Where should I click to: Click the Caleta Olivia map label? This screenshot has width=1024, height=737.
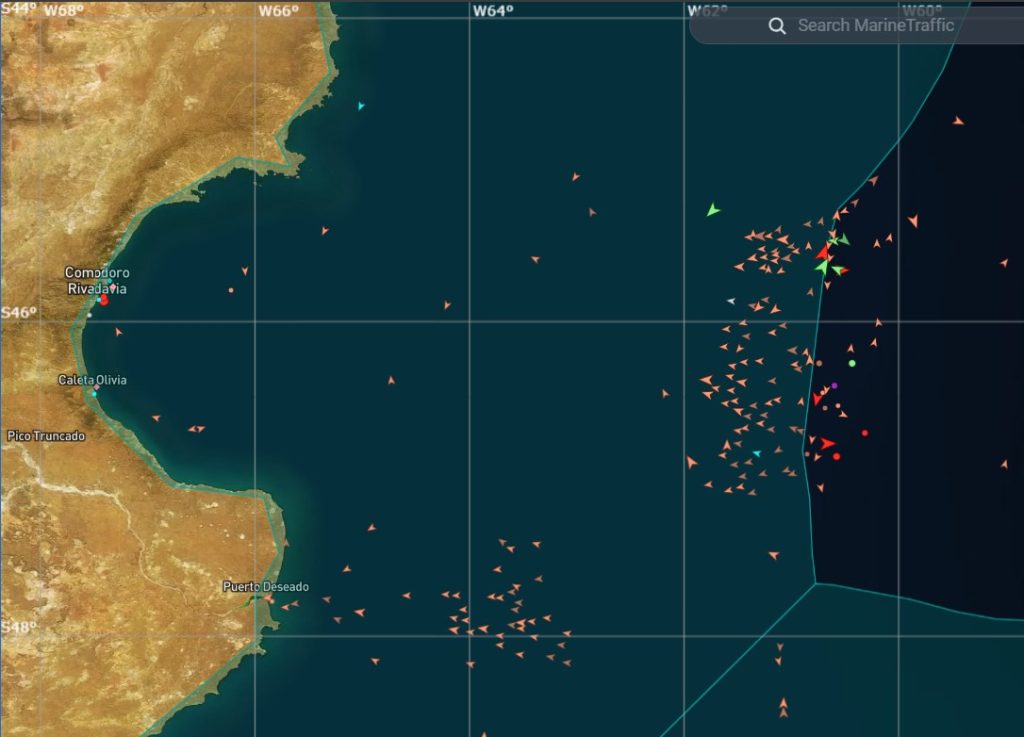click(92, 380)
